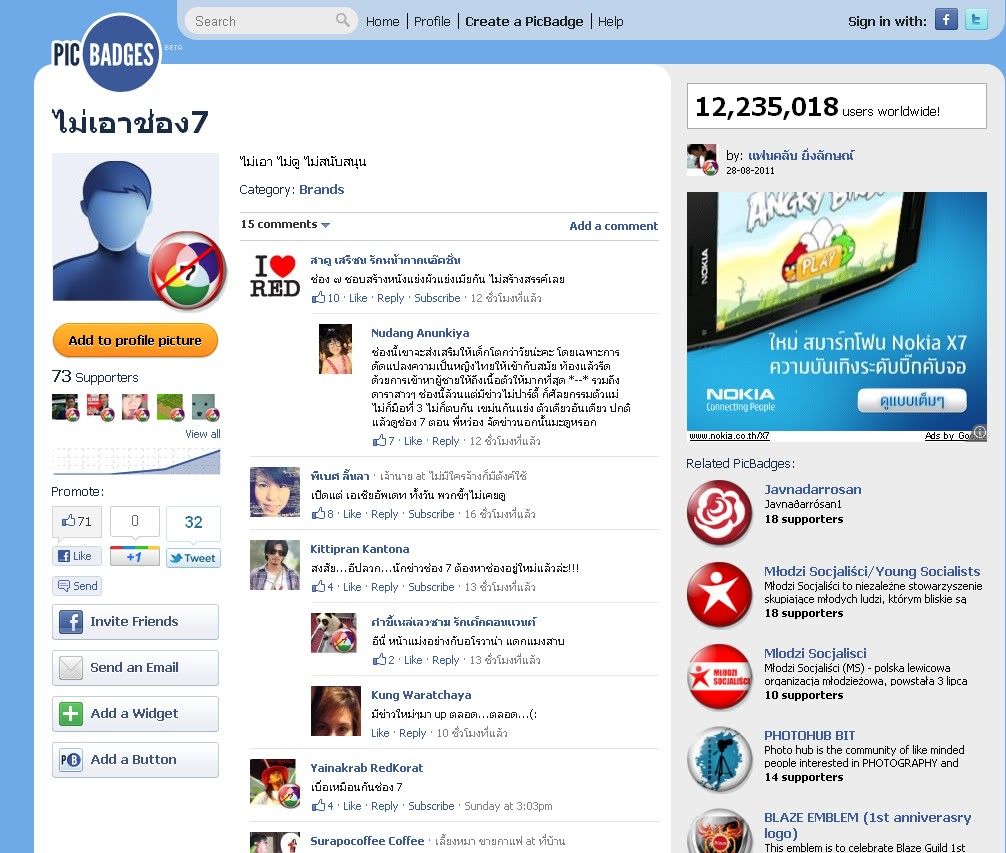This screenshot has height=853, width=1006.
Task: Go to the Home menu item
Action: tap(382, 21)
